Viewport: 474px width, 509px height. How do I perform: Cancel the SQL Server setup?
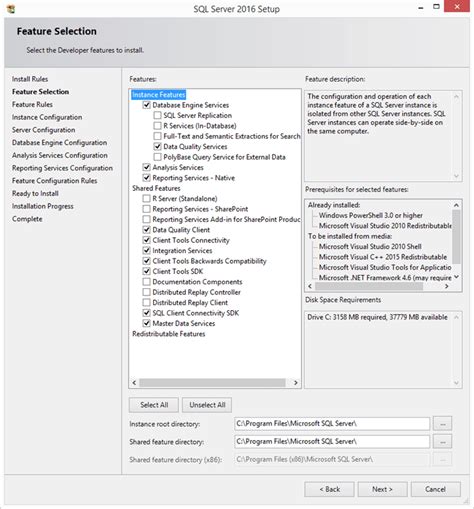(x=436, y=489)
